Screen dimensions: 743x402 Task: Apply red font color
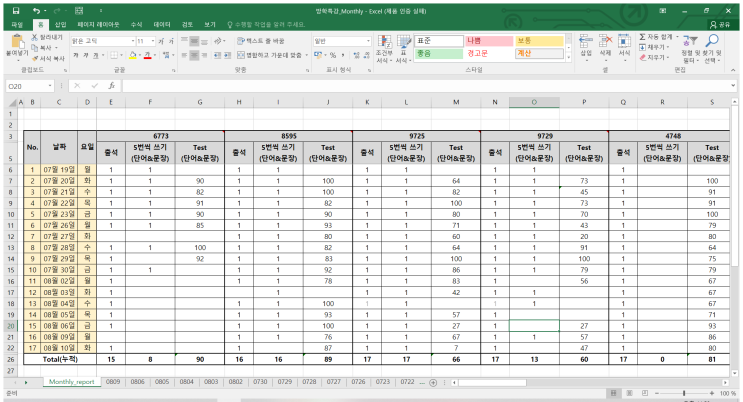click(x=148, y=55)
